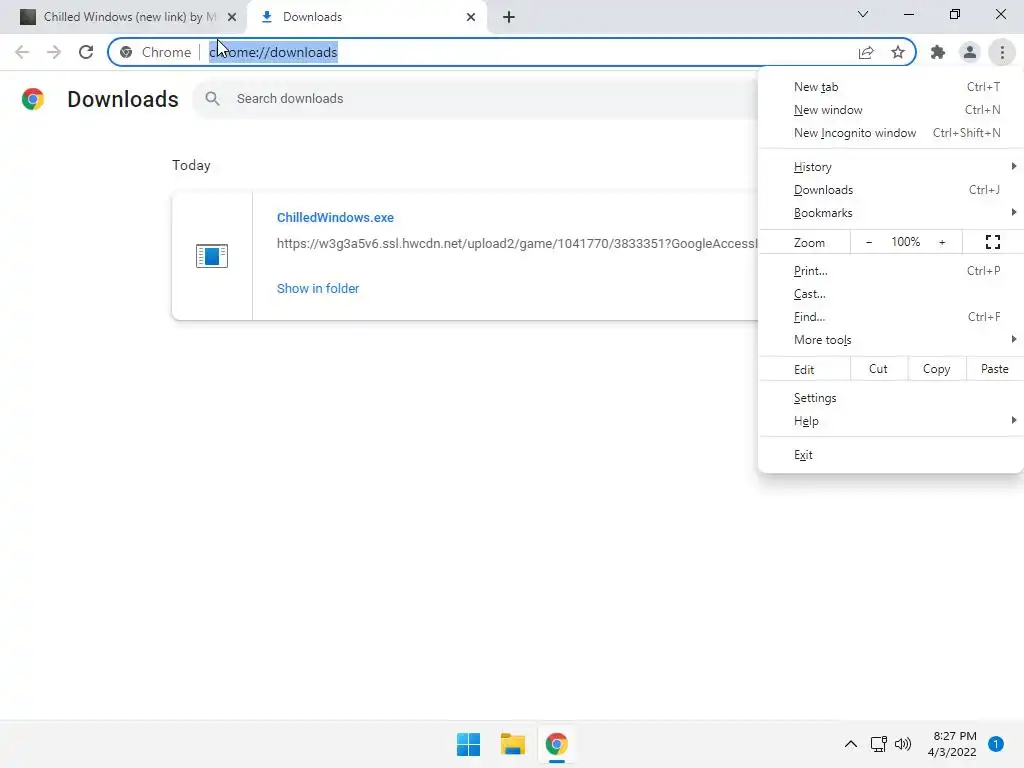Open the tab search chevron
1024x768 pixels.
[863, 14]
